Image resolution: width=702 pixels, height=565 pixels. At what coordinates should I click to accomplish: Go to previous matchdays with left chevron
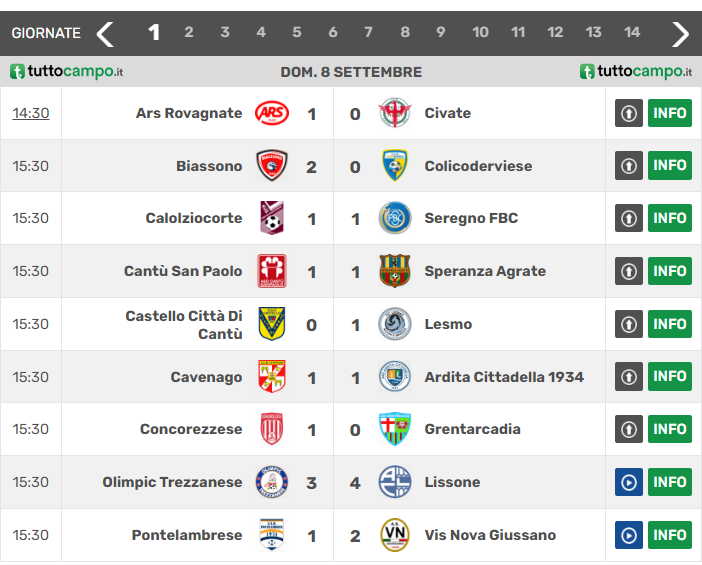point(105,34)
